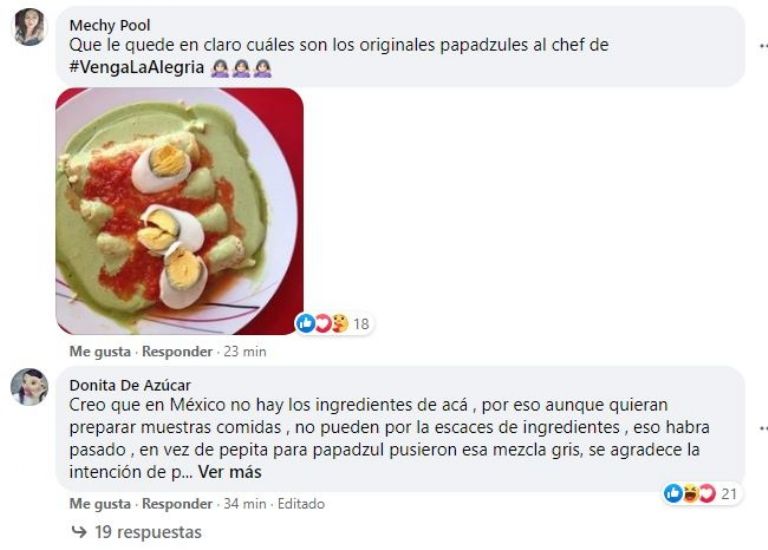Like Donita De Azúcar's comment with Me gusta

tap(100, 504)
